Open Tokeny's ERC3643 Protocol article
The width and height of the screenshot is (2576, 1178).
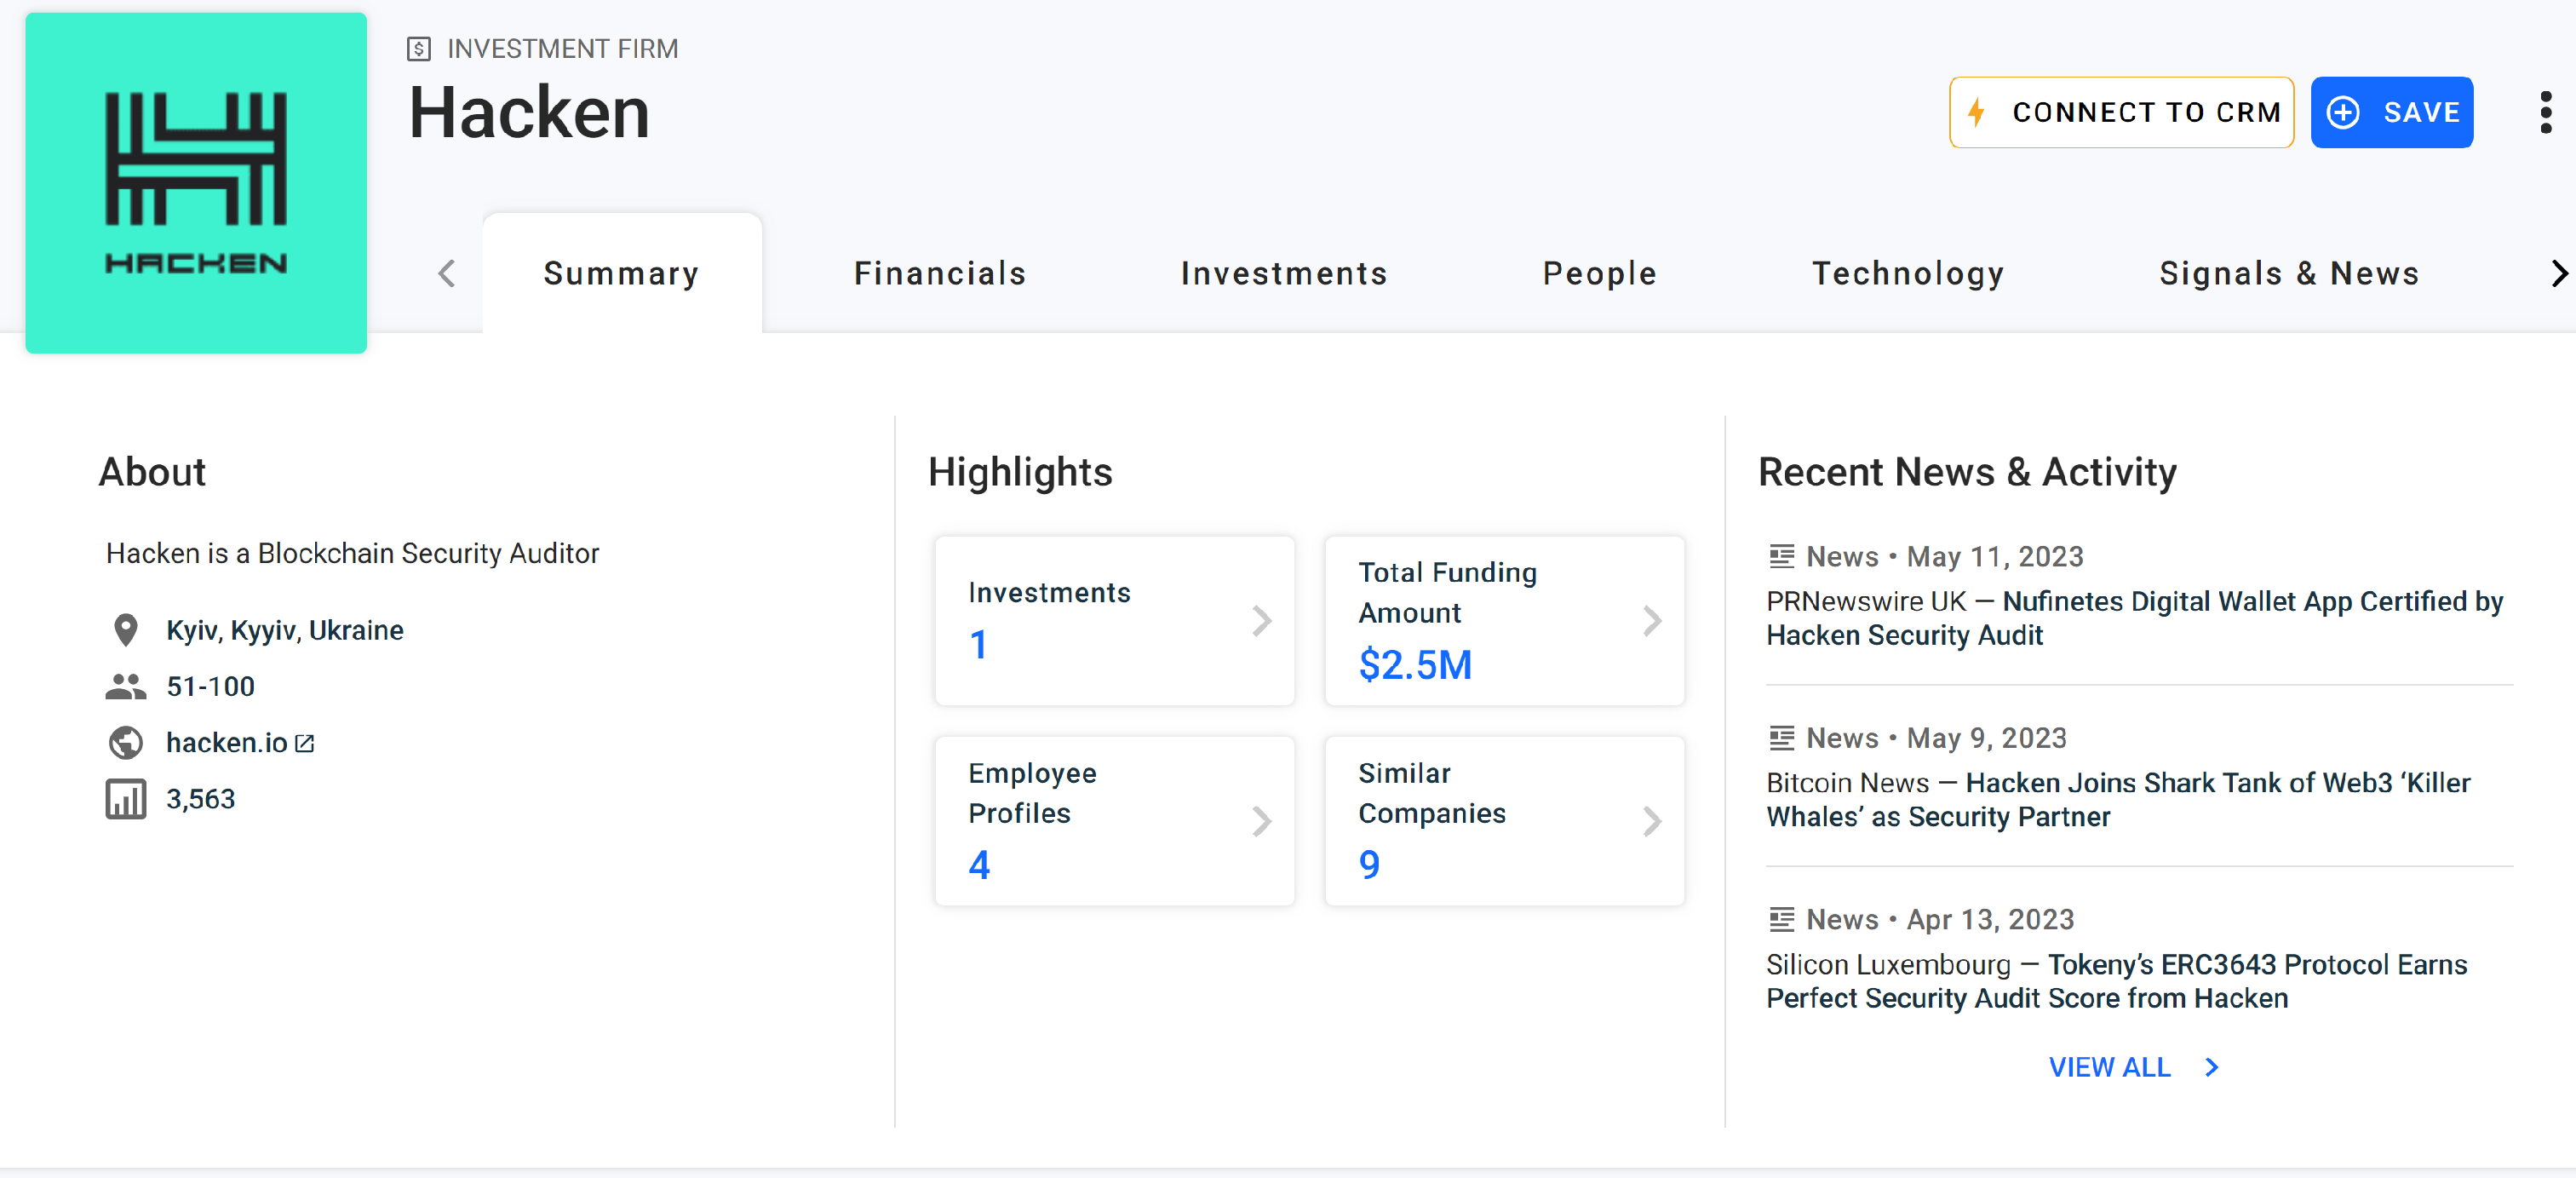tap(2116, 981)
